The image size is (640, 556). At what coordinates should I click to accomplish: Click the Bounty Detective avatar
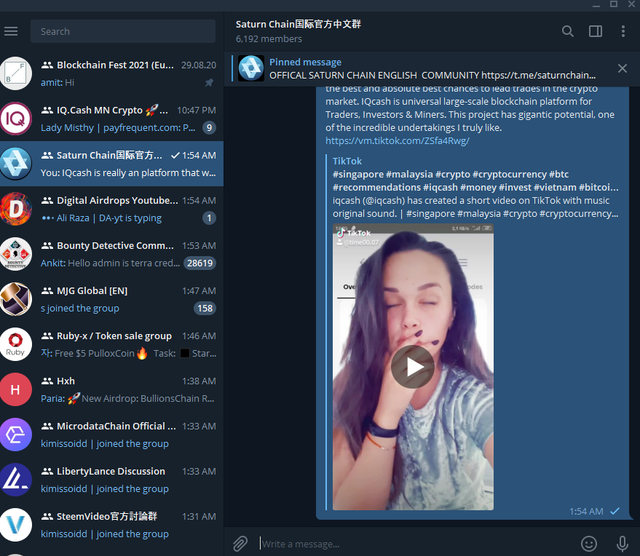[x=16, y=254]
